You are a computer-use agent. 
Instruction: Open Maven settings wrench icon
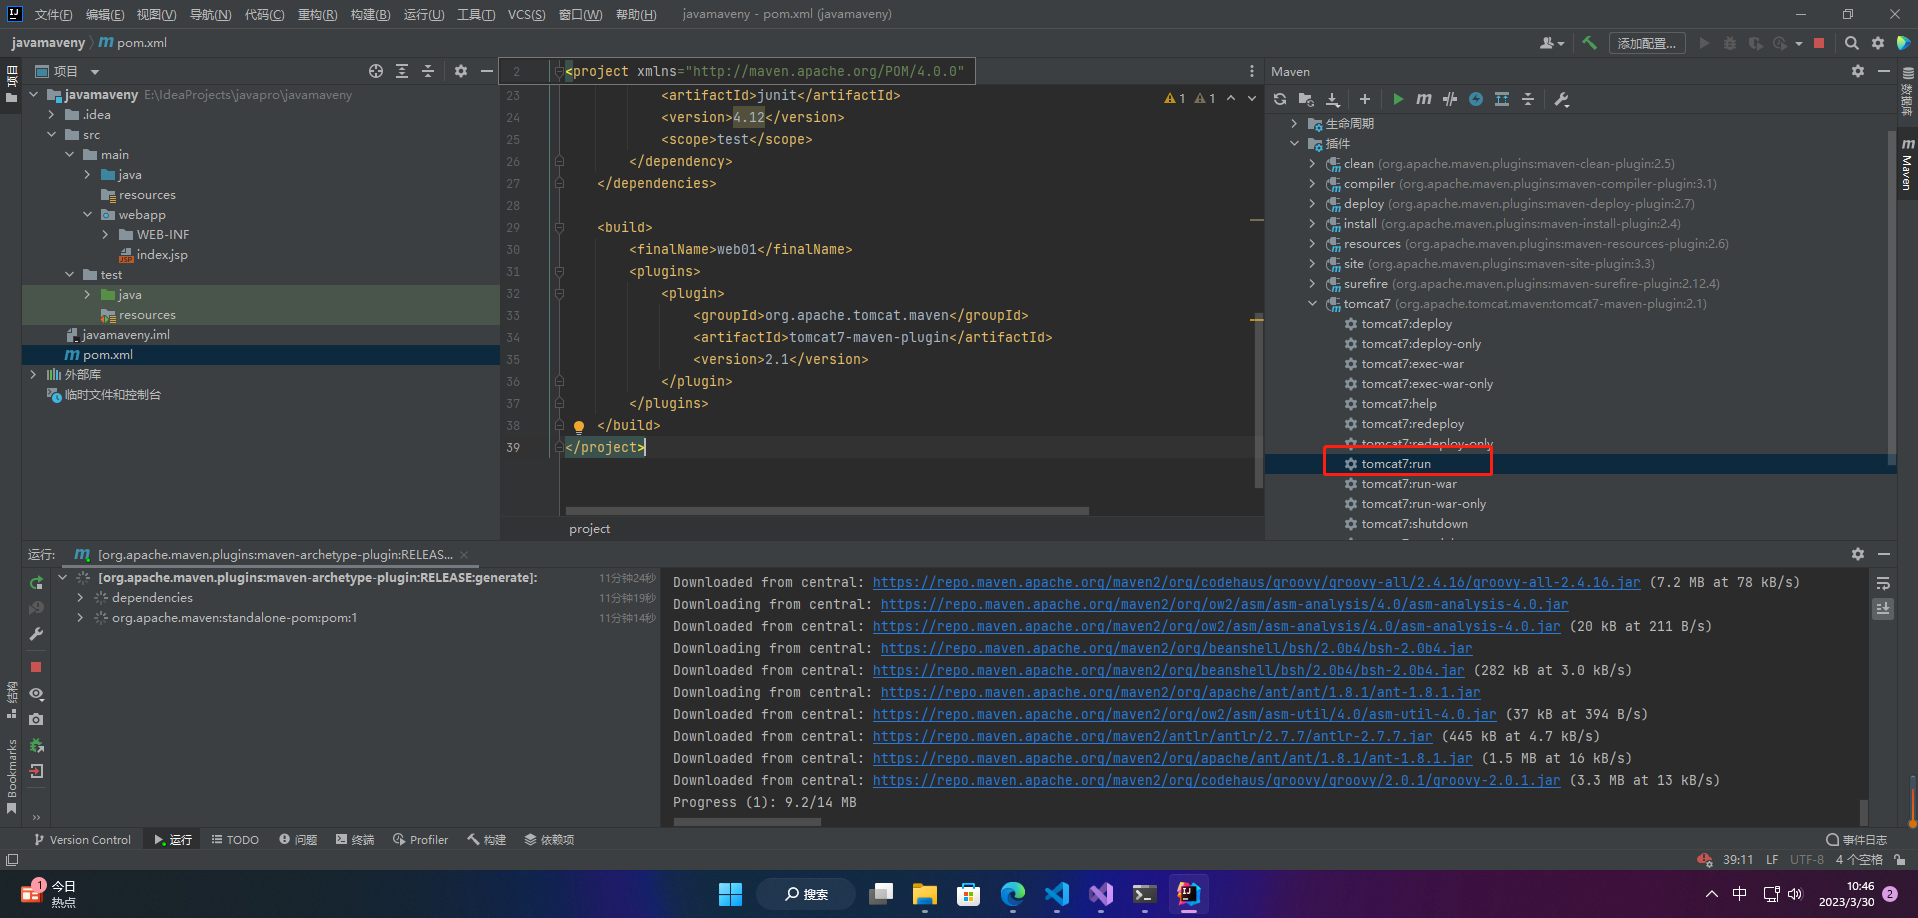(x=1562, y=99)
